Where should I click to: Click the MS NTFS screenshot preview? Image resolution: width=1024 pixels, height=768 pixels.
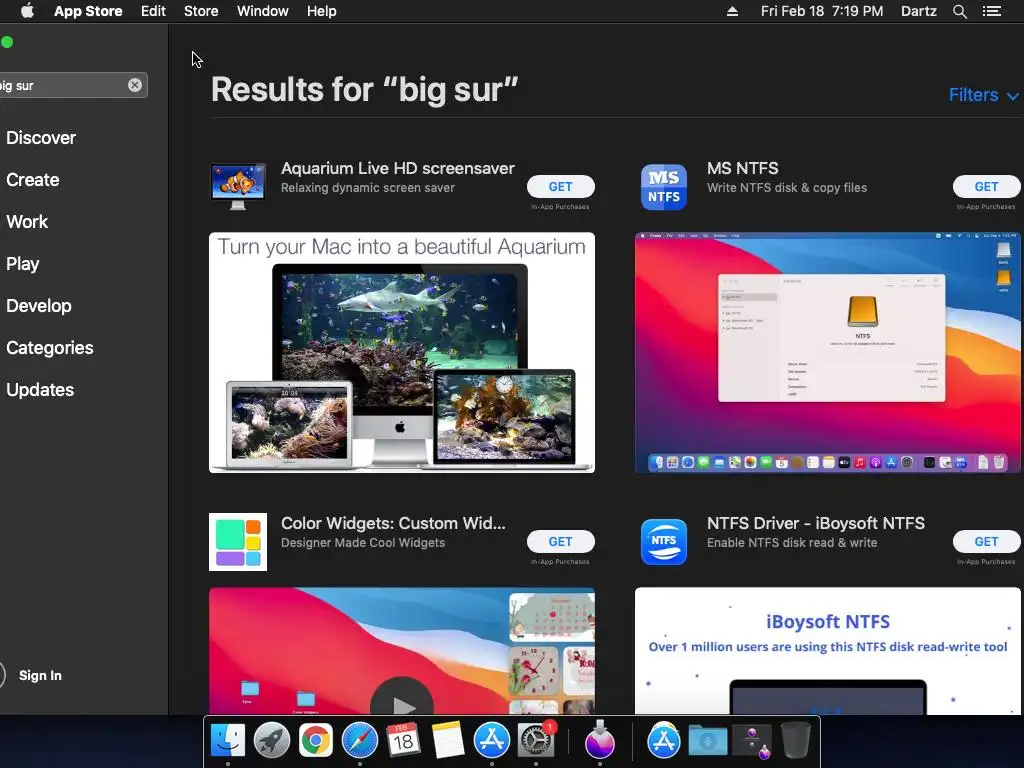pos(827,353)
